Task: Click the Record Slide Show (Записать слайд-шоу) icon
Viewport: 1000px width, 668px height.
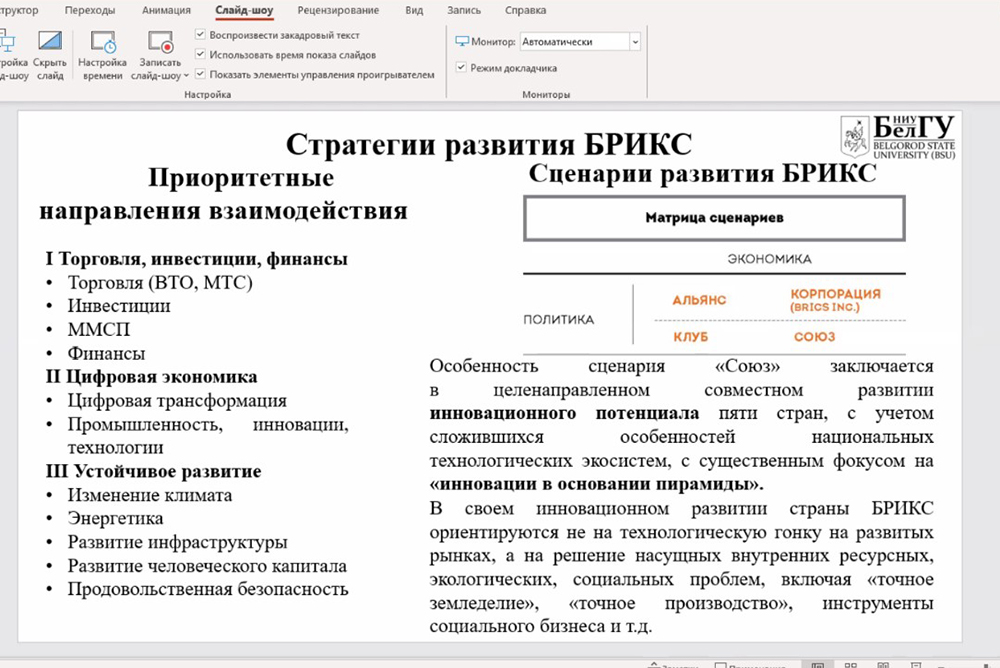Action: pos(160,43)
